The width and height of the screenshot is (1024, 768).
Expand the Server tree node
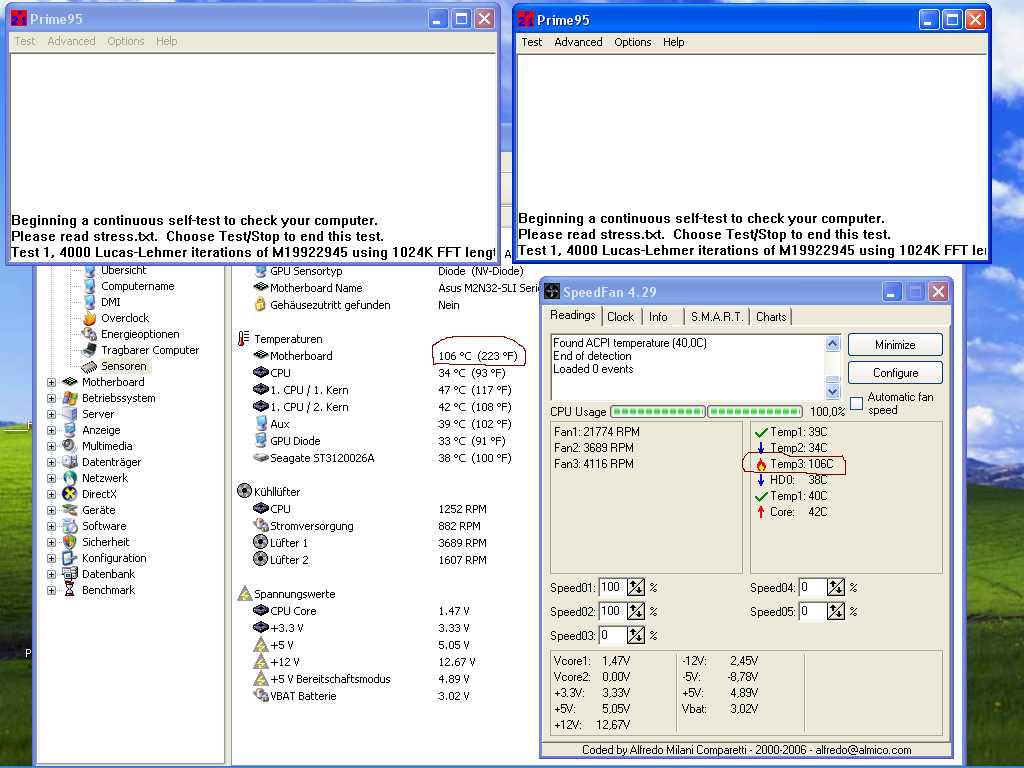coord(51,414)
